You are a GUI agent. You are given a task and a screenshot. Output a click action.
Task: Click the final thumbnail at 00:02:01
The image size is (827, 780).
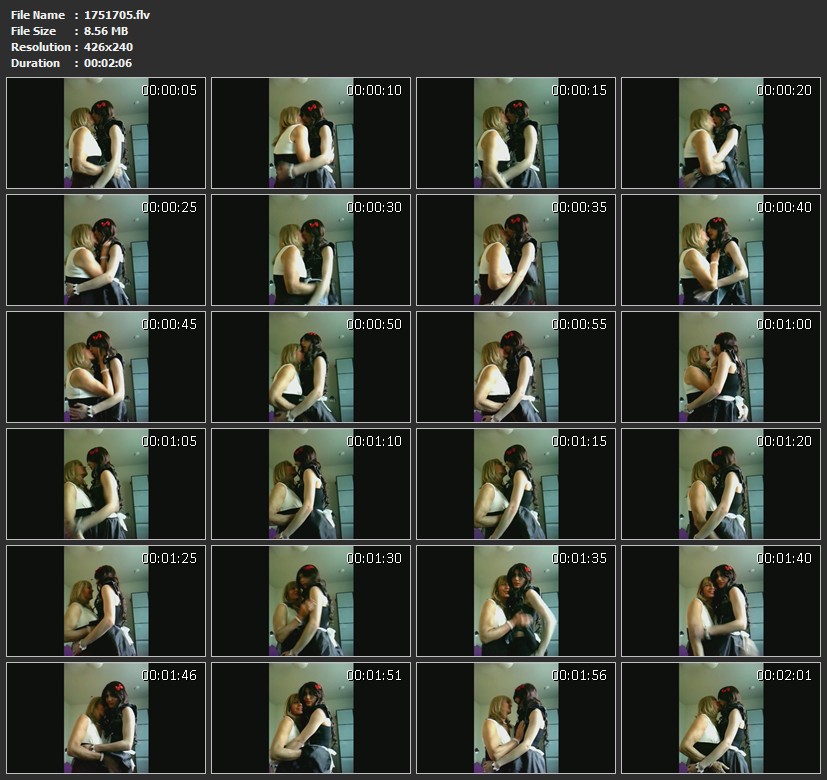tap(721, 718)
